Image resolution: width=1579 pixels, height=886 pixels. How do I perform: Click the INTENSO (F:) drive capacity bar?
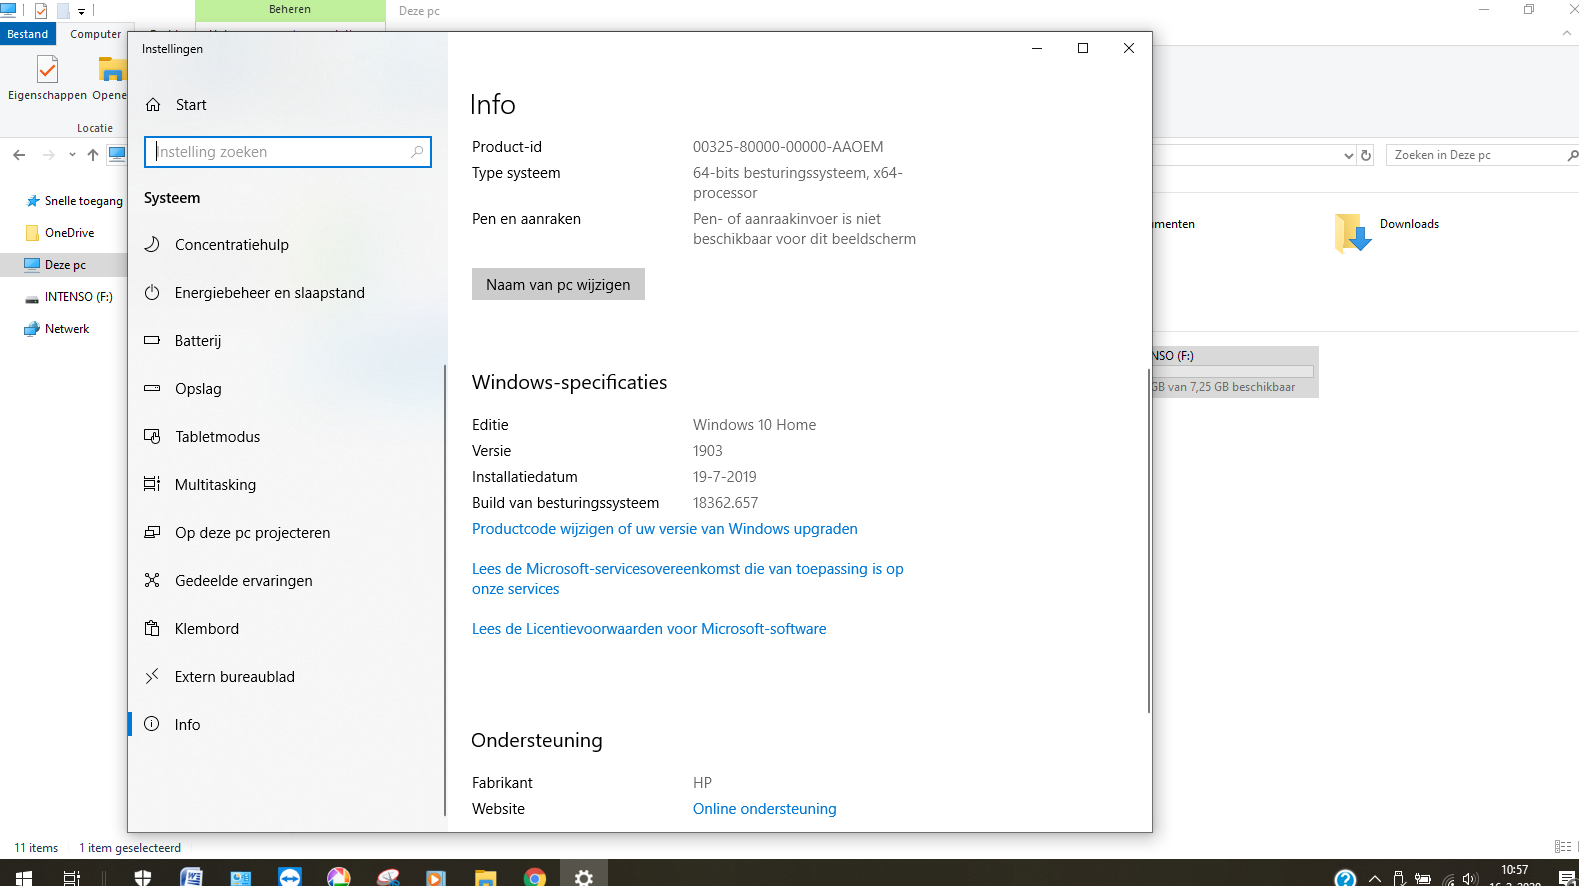click(1232, 371)
